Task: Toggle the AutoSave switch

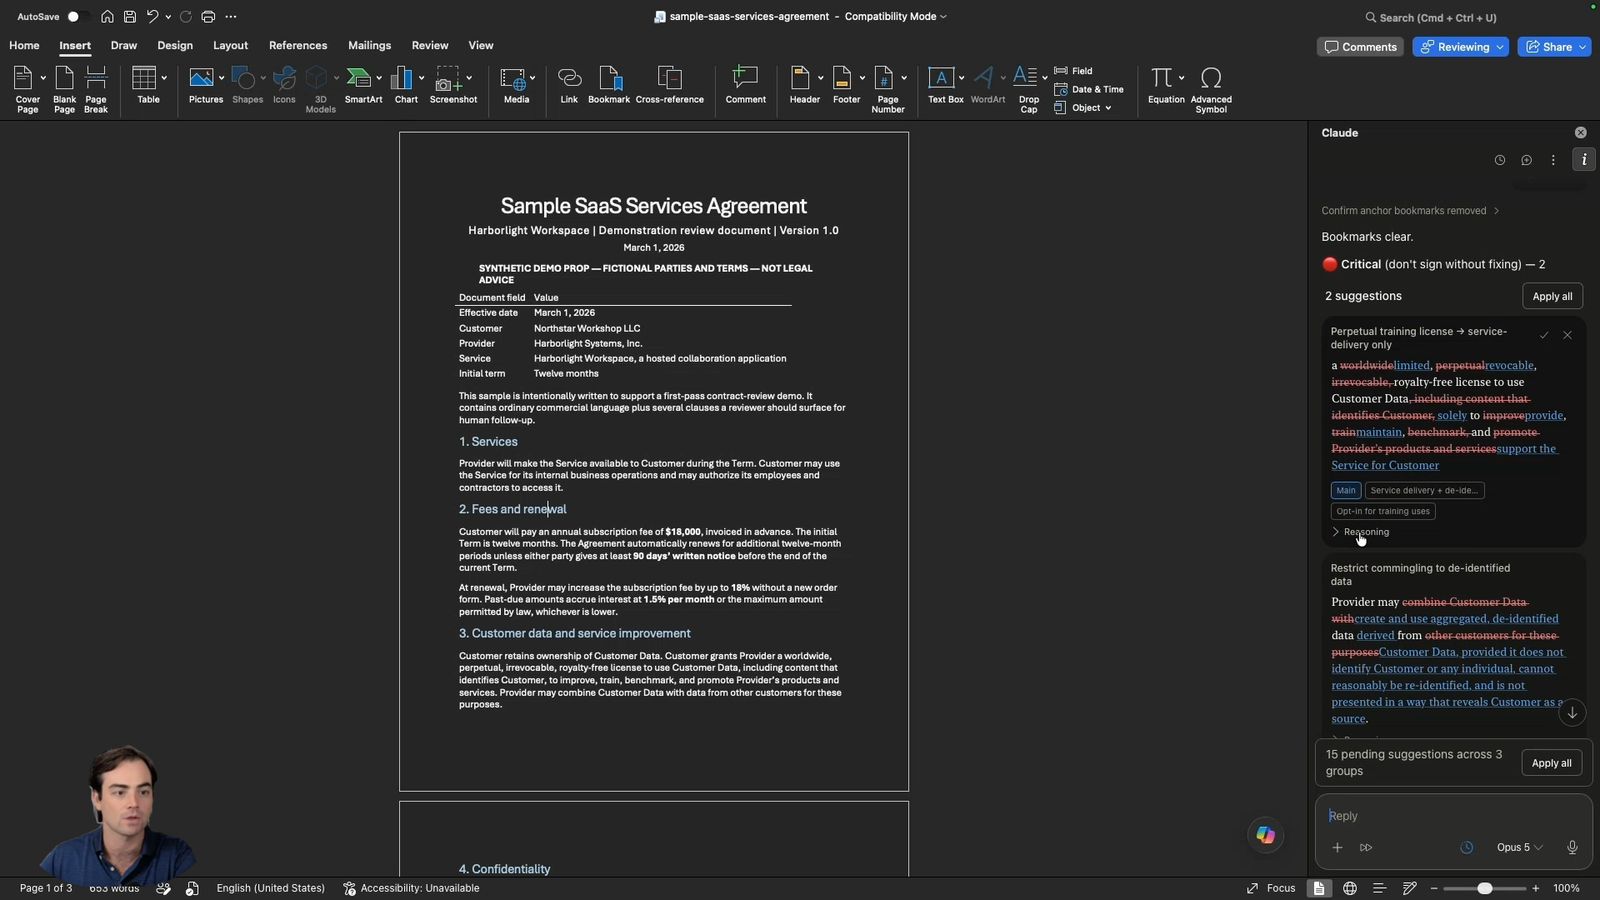Action: tap(76, 17)
